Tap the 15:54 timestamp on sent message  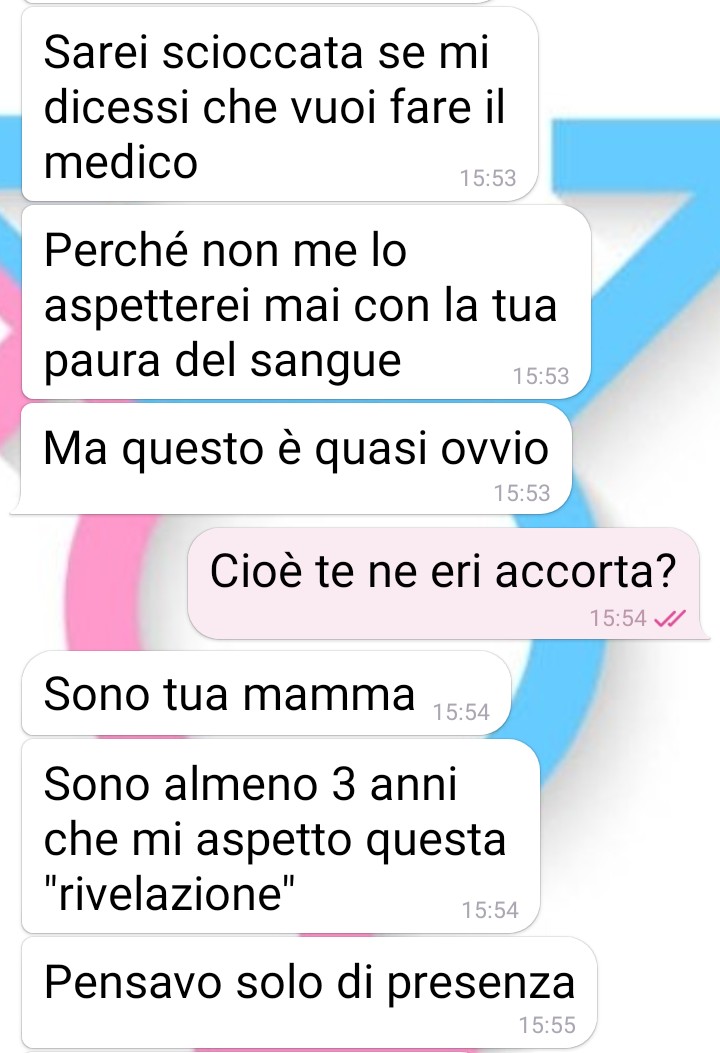tap(617, 618)
